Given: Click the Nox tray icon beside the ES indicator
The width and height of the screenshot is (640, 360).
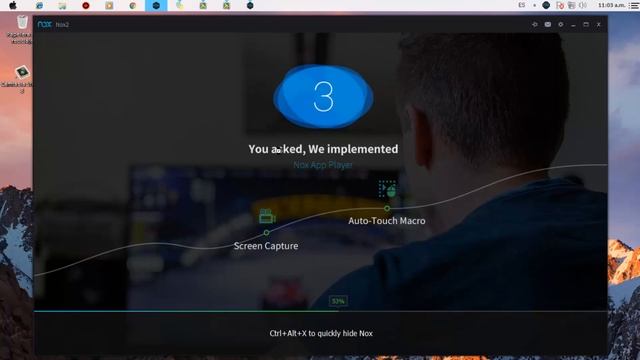Looking at the screenshot, I should 546,5.
